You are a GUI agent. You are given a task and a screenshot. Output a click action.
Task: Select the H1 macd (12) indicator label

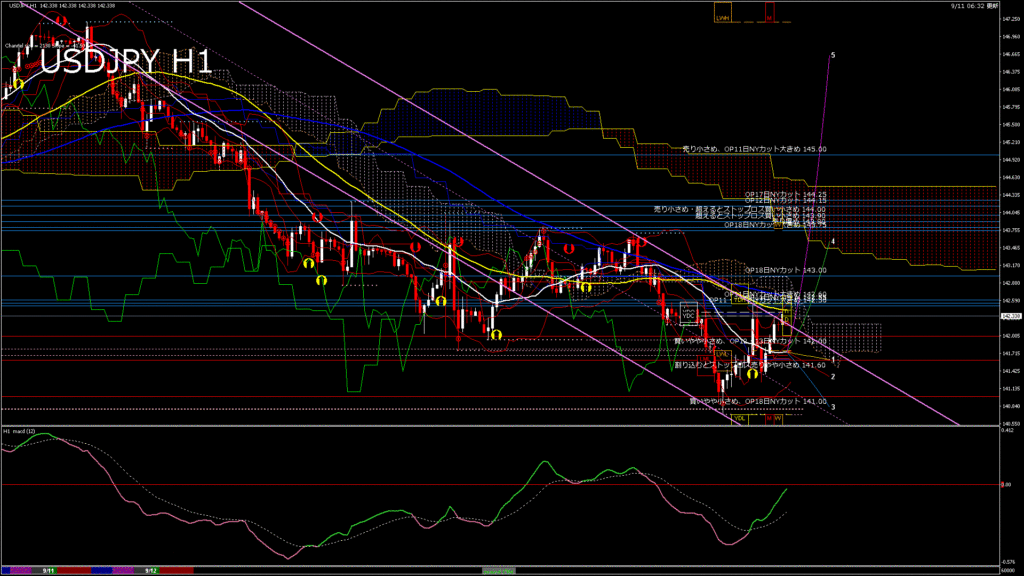tap(20, 431)
